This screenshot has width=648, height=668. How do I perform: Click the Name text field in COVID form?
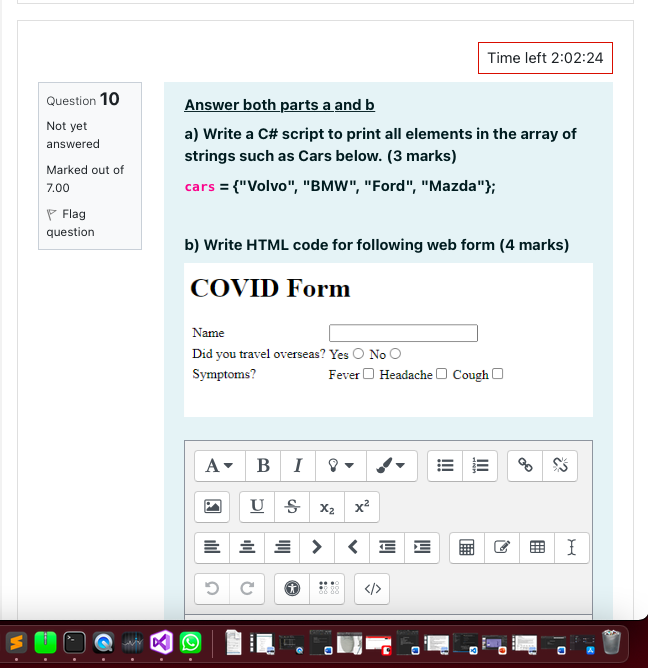[x=403, y=333]
